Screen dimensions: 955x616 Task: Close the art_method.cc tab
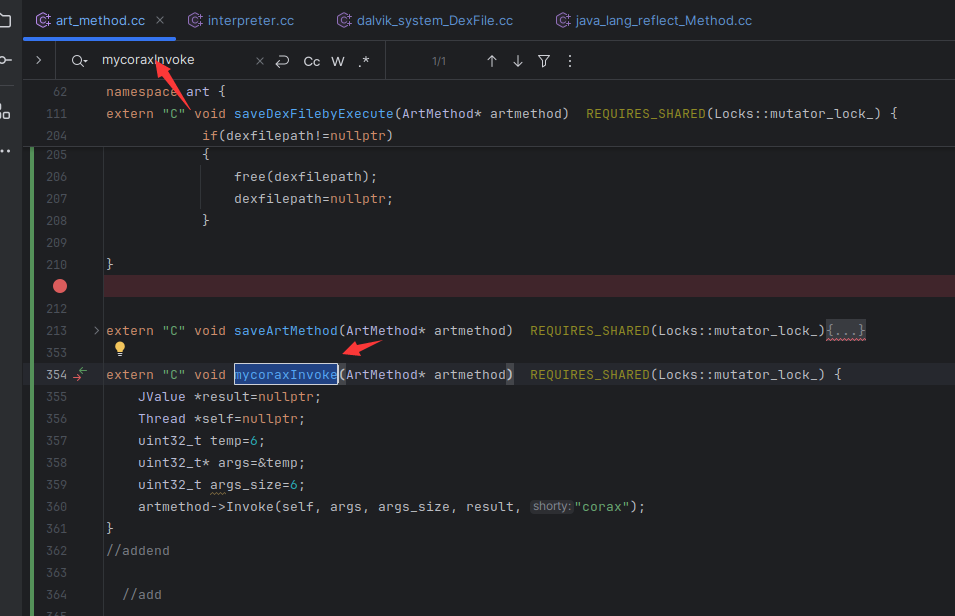click(160, 20)
